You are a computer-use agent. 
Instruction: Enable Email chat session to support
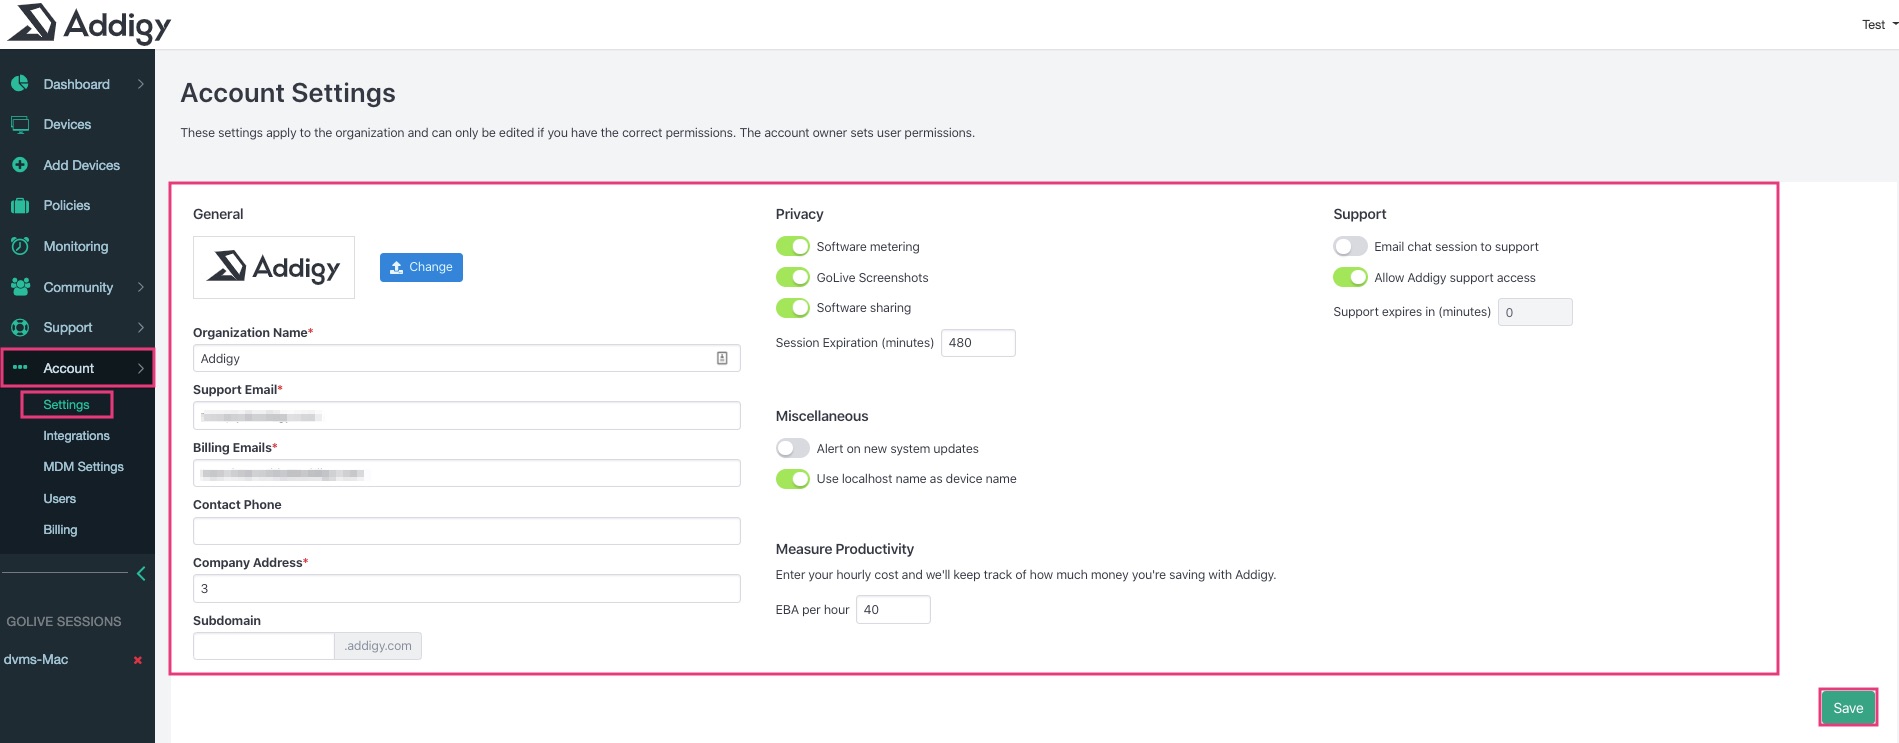tap(1350, 247)
